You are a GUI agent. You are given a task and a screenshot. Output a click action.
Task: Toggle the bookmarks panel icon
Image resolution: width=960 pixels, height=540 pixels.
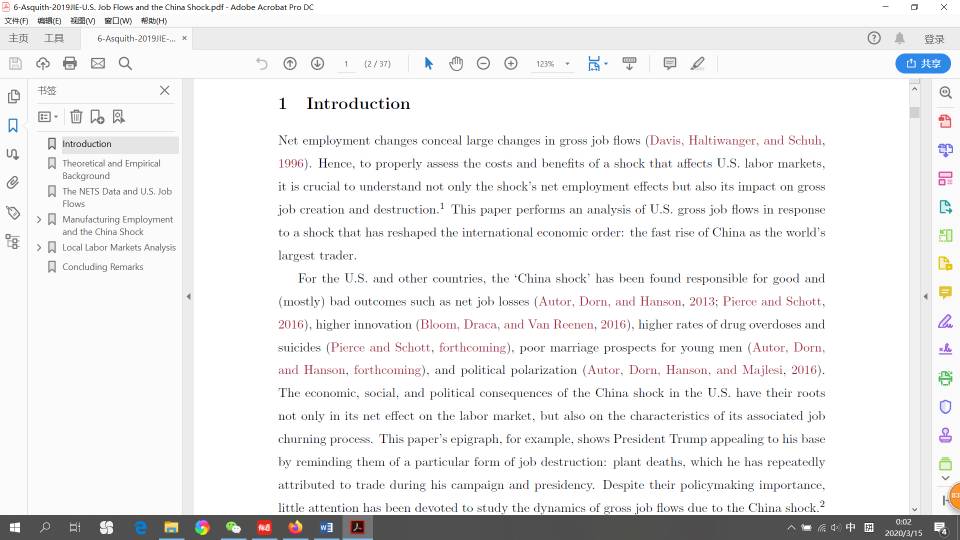point(13,126)
